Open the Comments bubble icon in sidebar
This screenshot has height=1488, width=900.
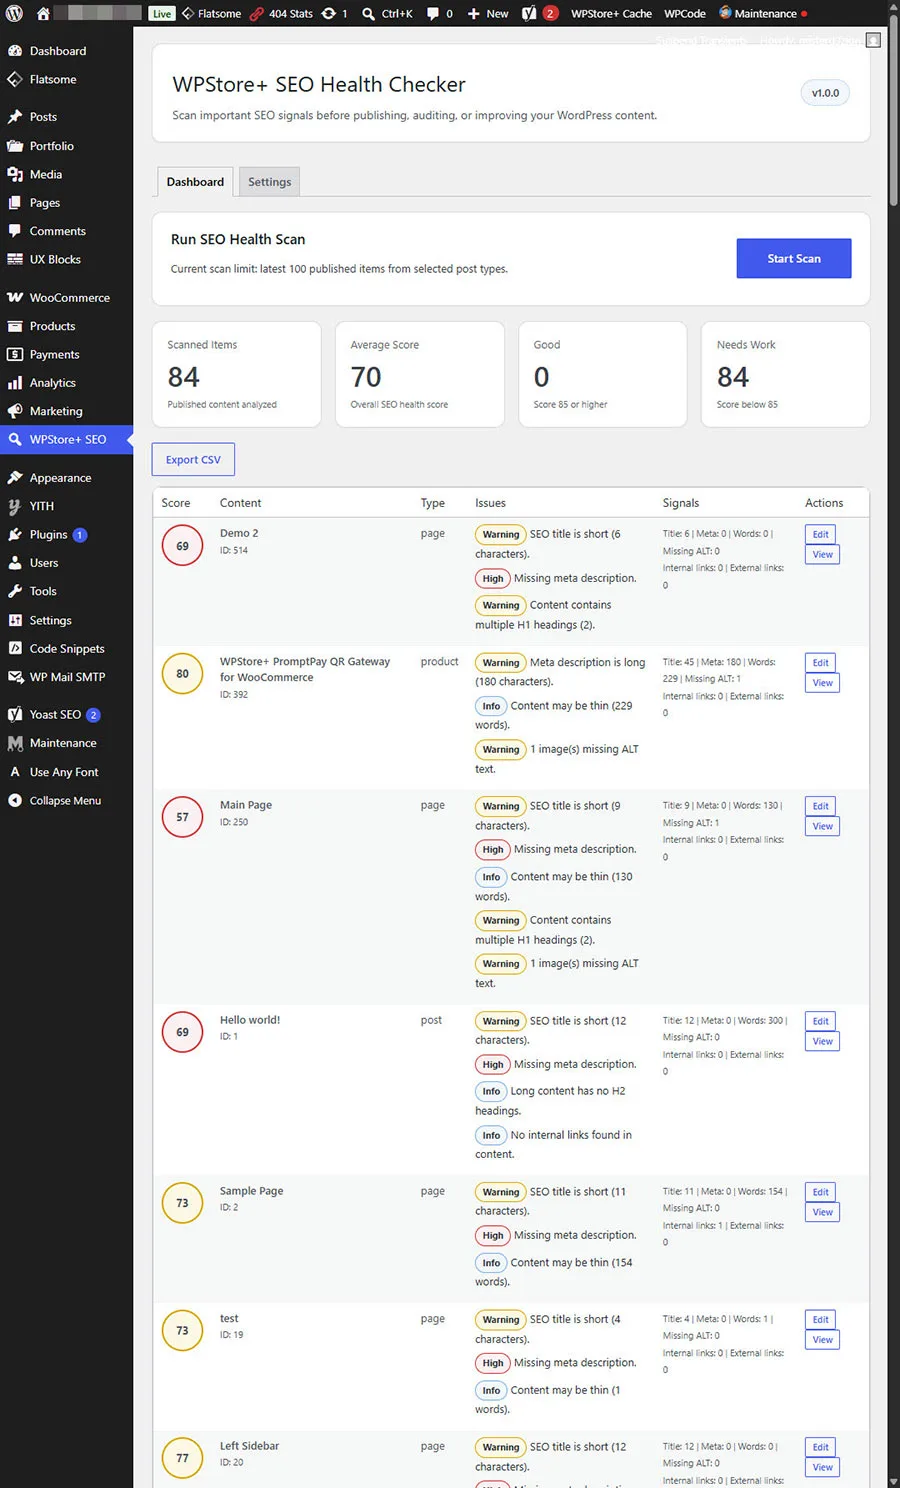(15, 231)
